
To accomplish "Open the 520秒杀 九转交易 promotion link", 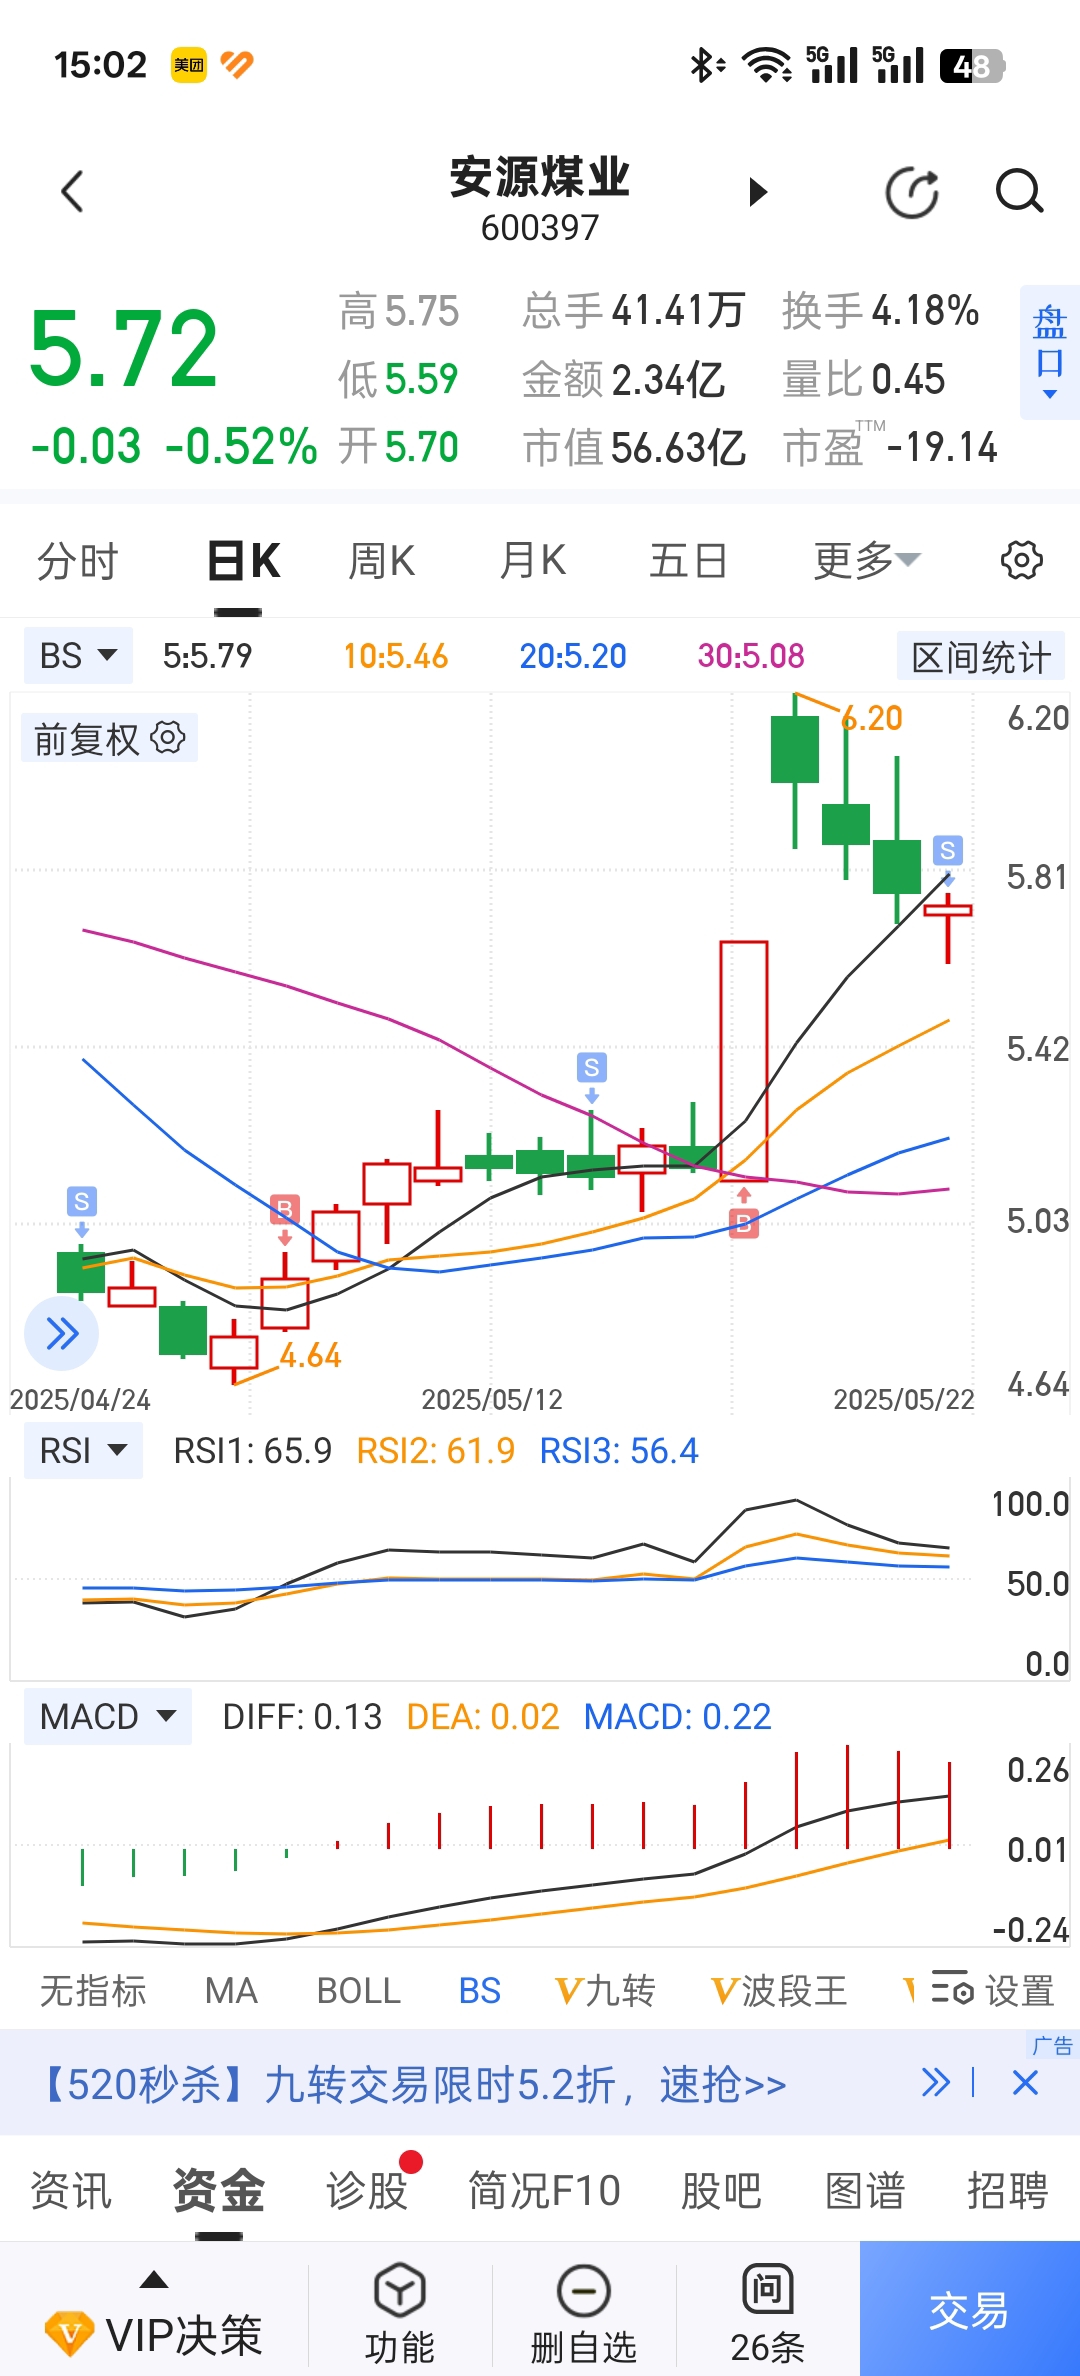I will click(x=412, y=2084).
